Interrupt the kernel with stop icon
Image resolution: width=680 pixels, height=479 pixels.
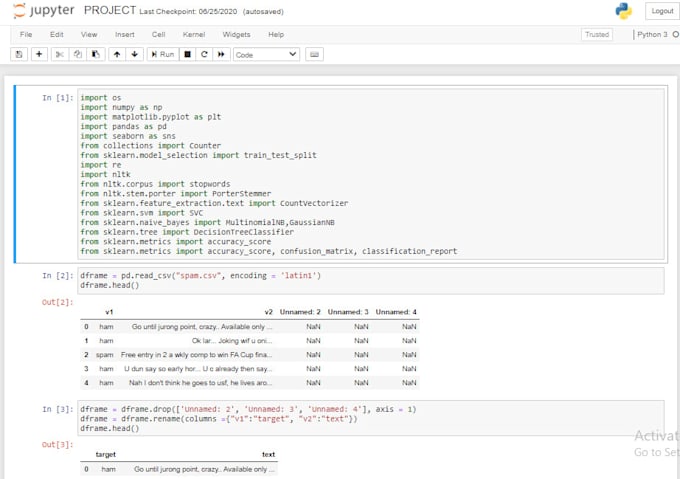187,54
